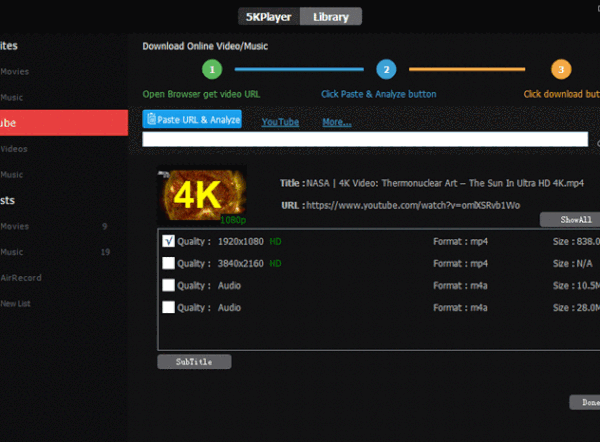Click the 4K sun video thumbnail
The height and width of the screenshot is (442, 600).
pyautogui.click(x=202, y=195)
